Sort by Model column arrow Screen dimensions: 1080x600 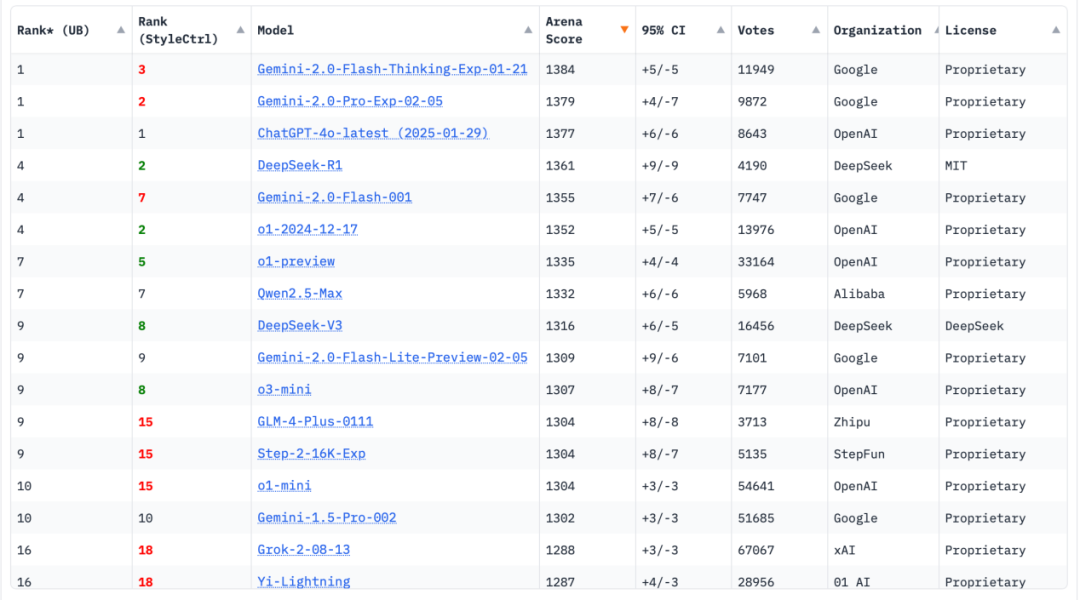click(528, 30)
